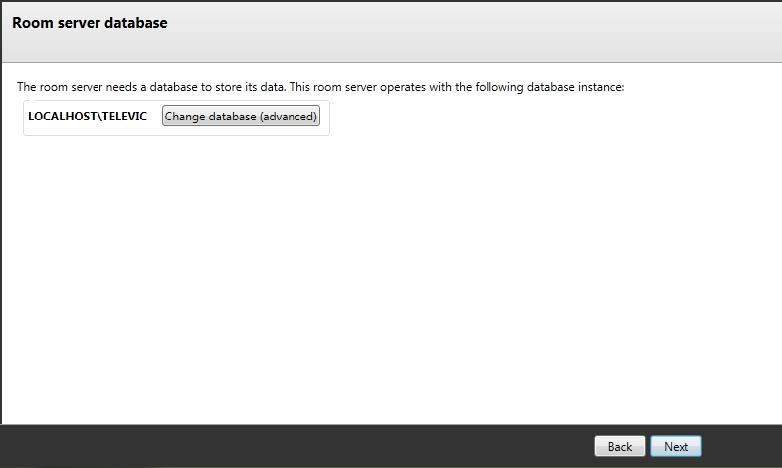Click the dark footer bar left of Back
Screen dimensions: 782x468
(x=300, y=446)
